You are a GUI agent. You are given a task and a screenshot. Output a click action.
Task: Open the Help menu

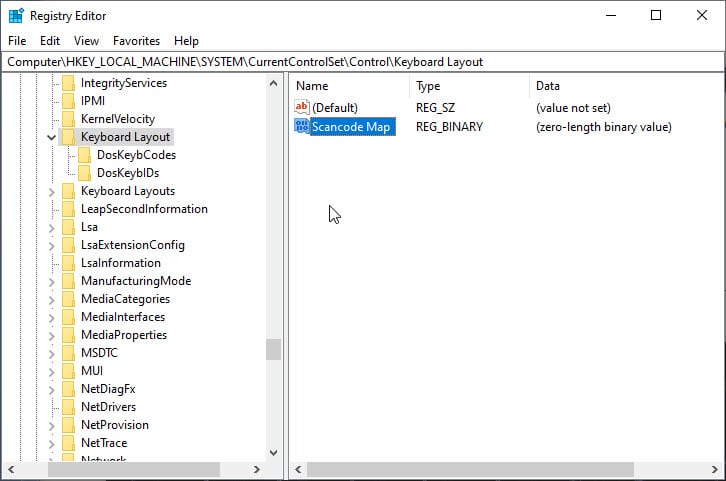186,41
